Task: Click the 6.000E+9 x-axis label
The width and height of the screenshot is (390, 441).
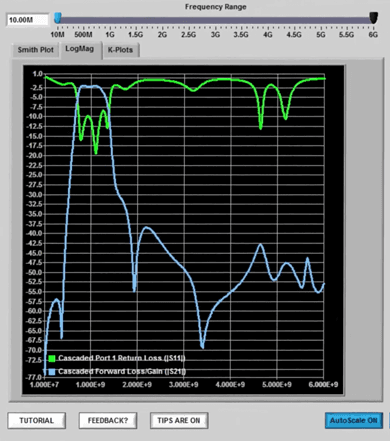Action: click(323, 385)
